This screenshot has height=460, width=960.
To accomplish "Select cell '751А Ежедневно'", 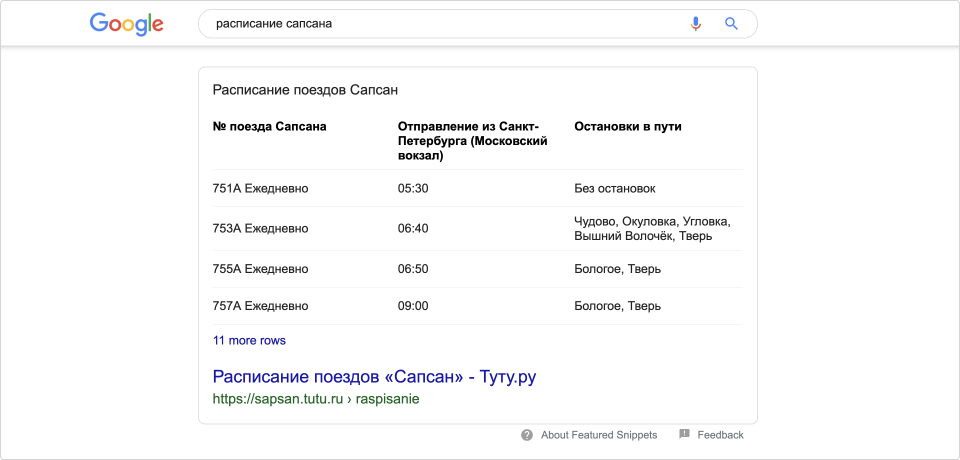I will (260, 189).
